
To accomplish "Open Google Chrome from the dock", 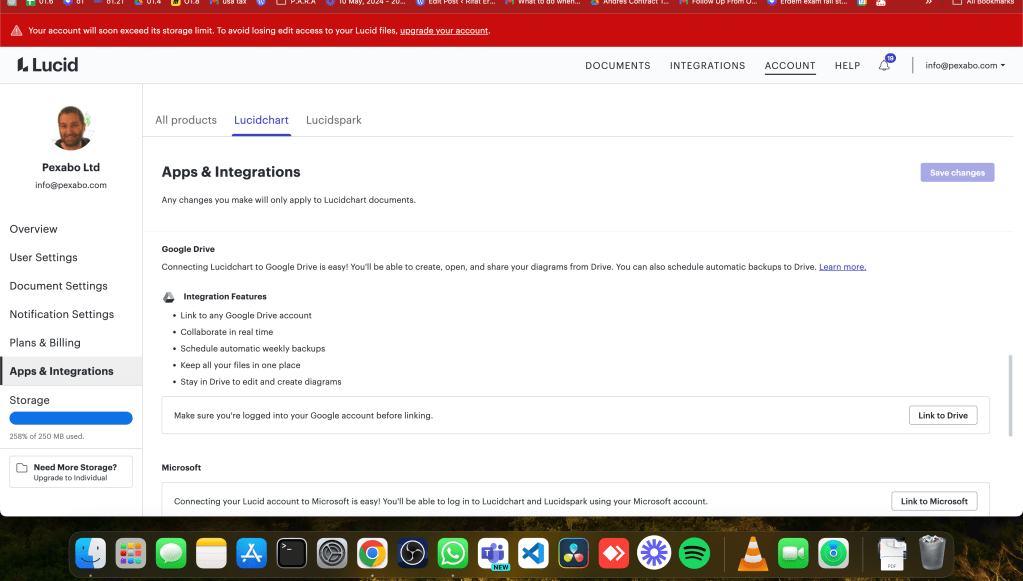I will point(372,554).
